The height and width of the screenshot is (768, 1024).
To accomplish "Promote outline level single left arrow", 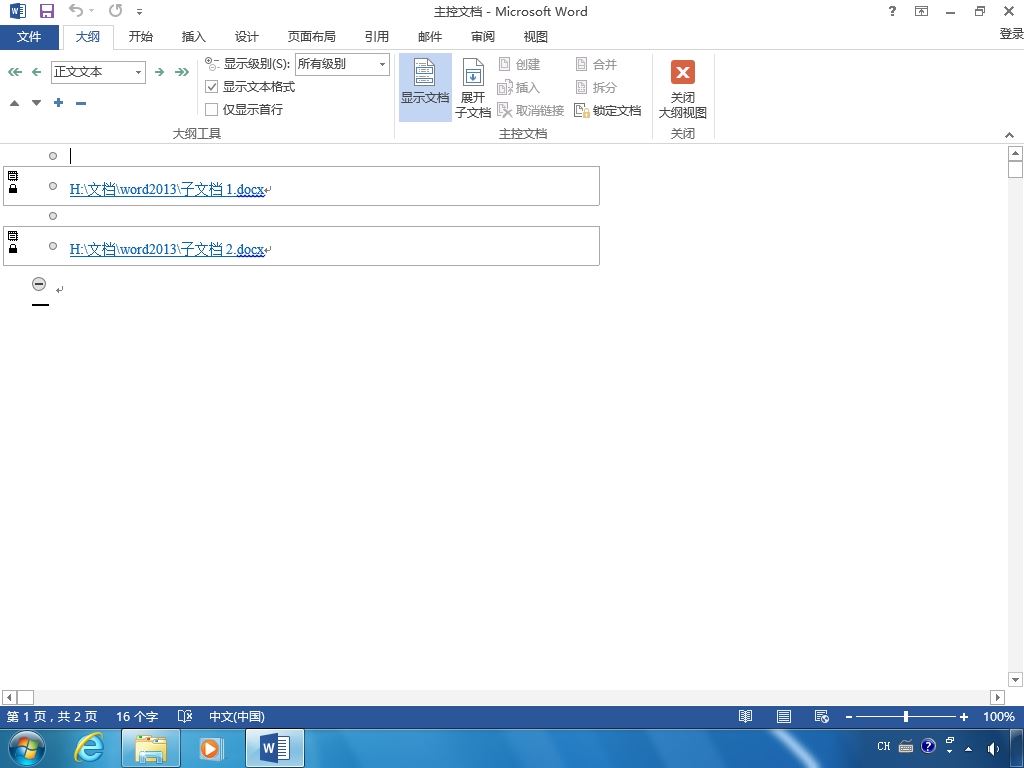I will [x=37, y=72].
